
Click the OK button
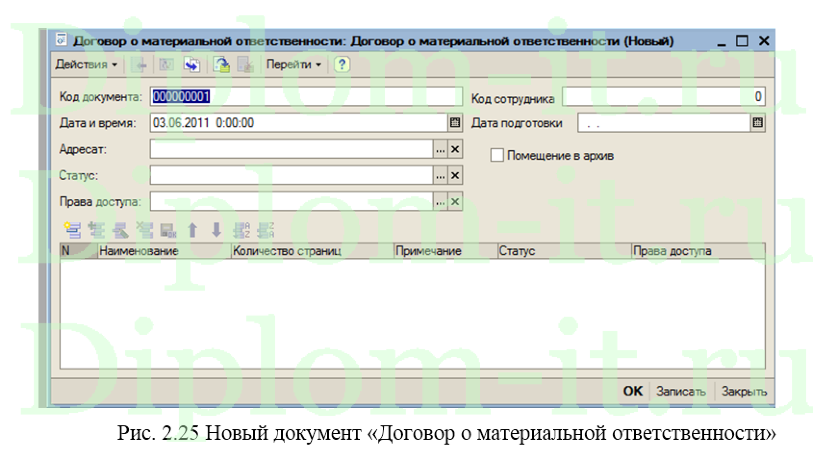[x=633, y=391]
